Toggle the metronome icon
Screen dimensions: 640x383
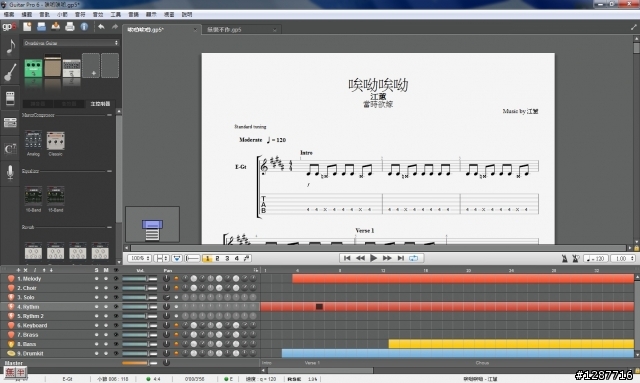tap(564, 258)
